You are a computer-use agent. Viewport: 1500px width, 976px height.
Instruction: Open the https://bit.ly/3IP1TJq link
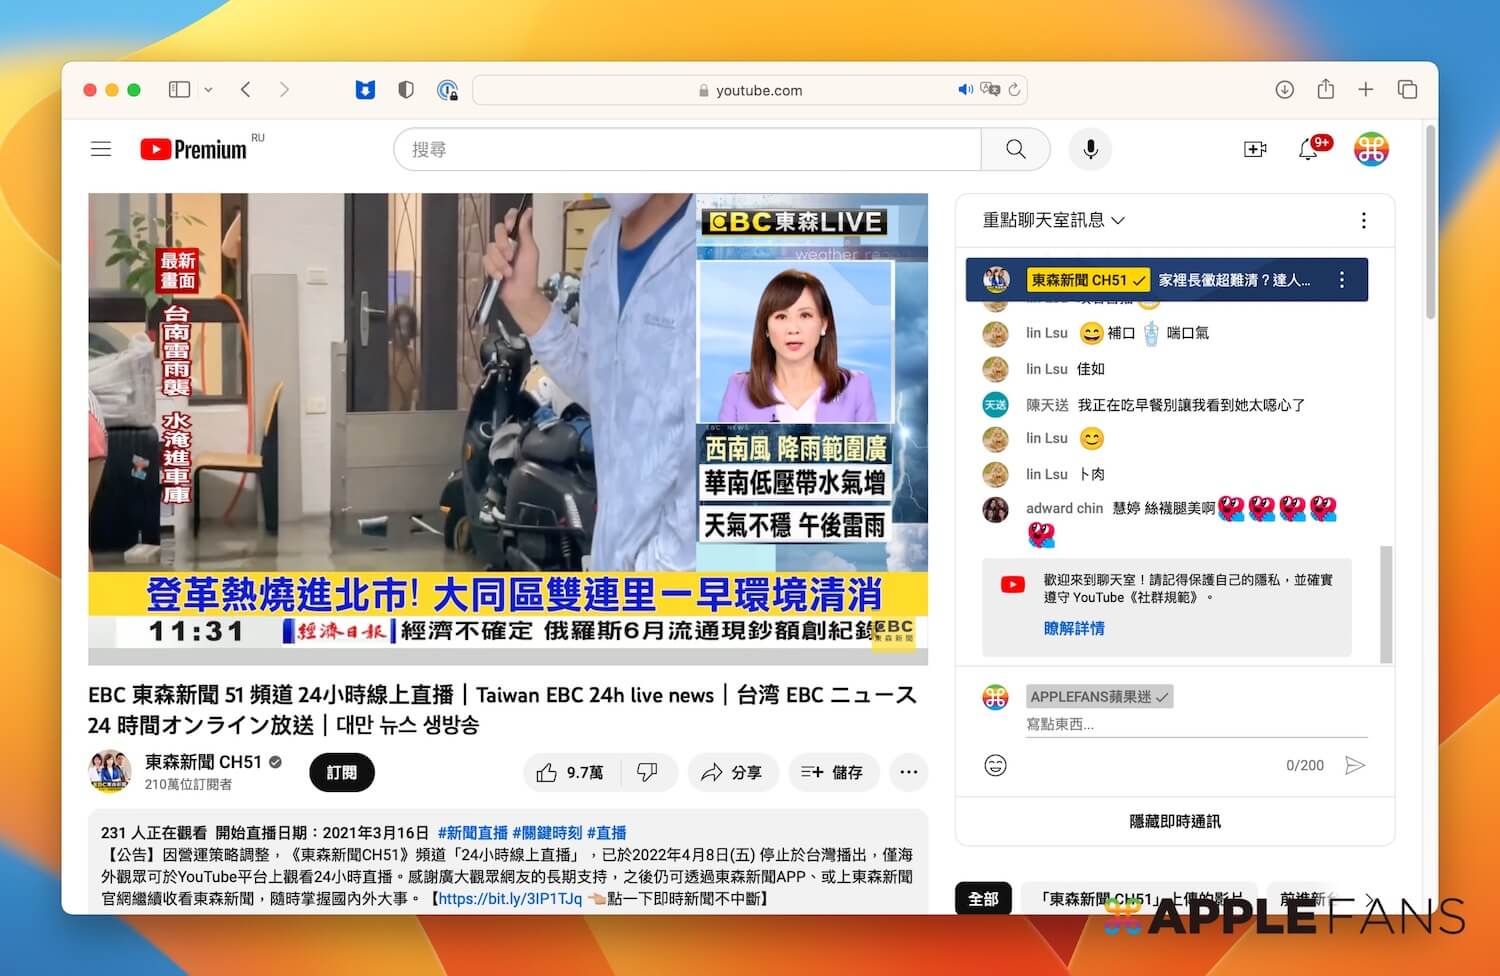(x=510, y=898)
